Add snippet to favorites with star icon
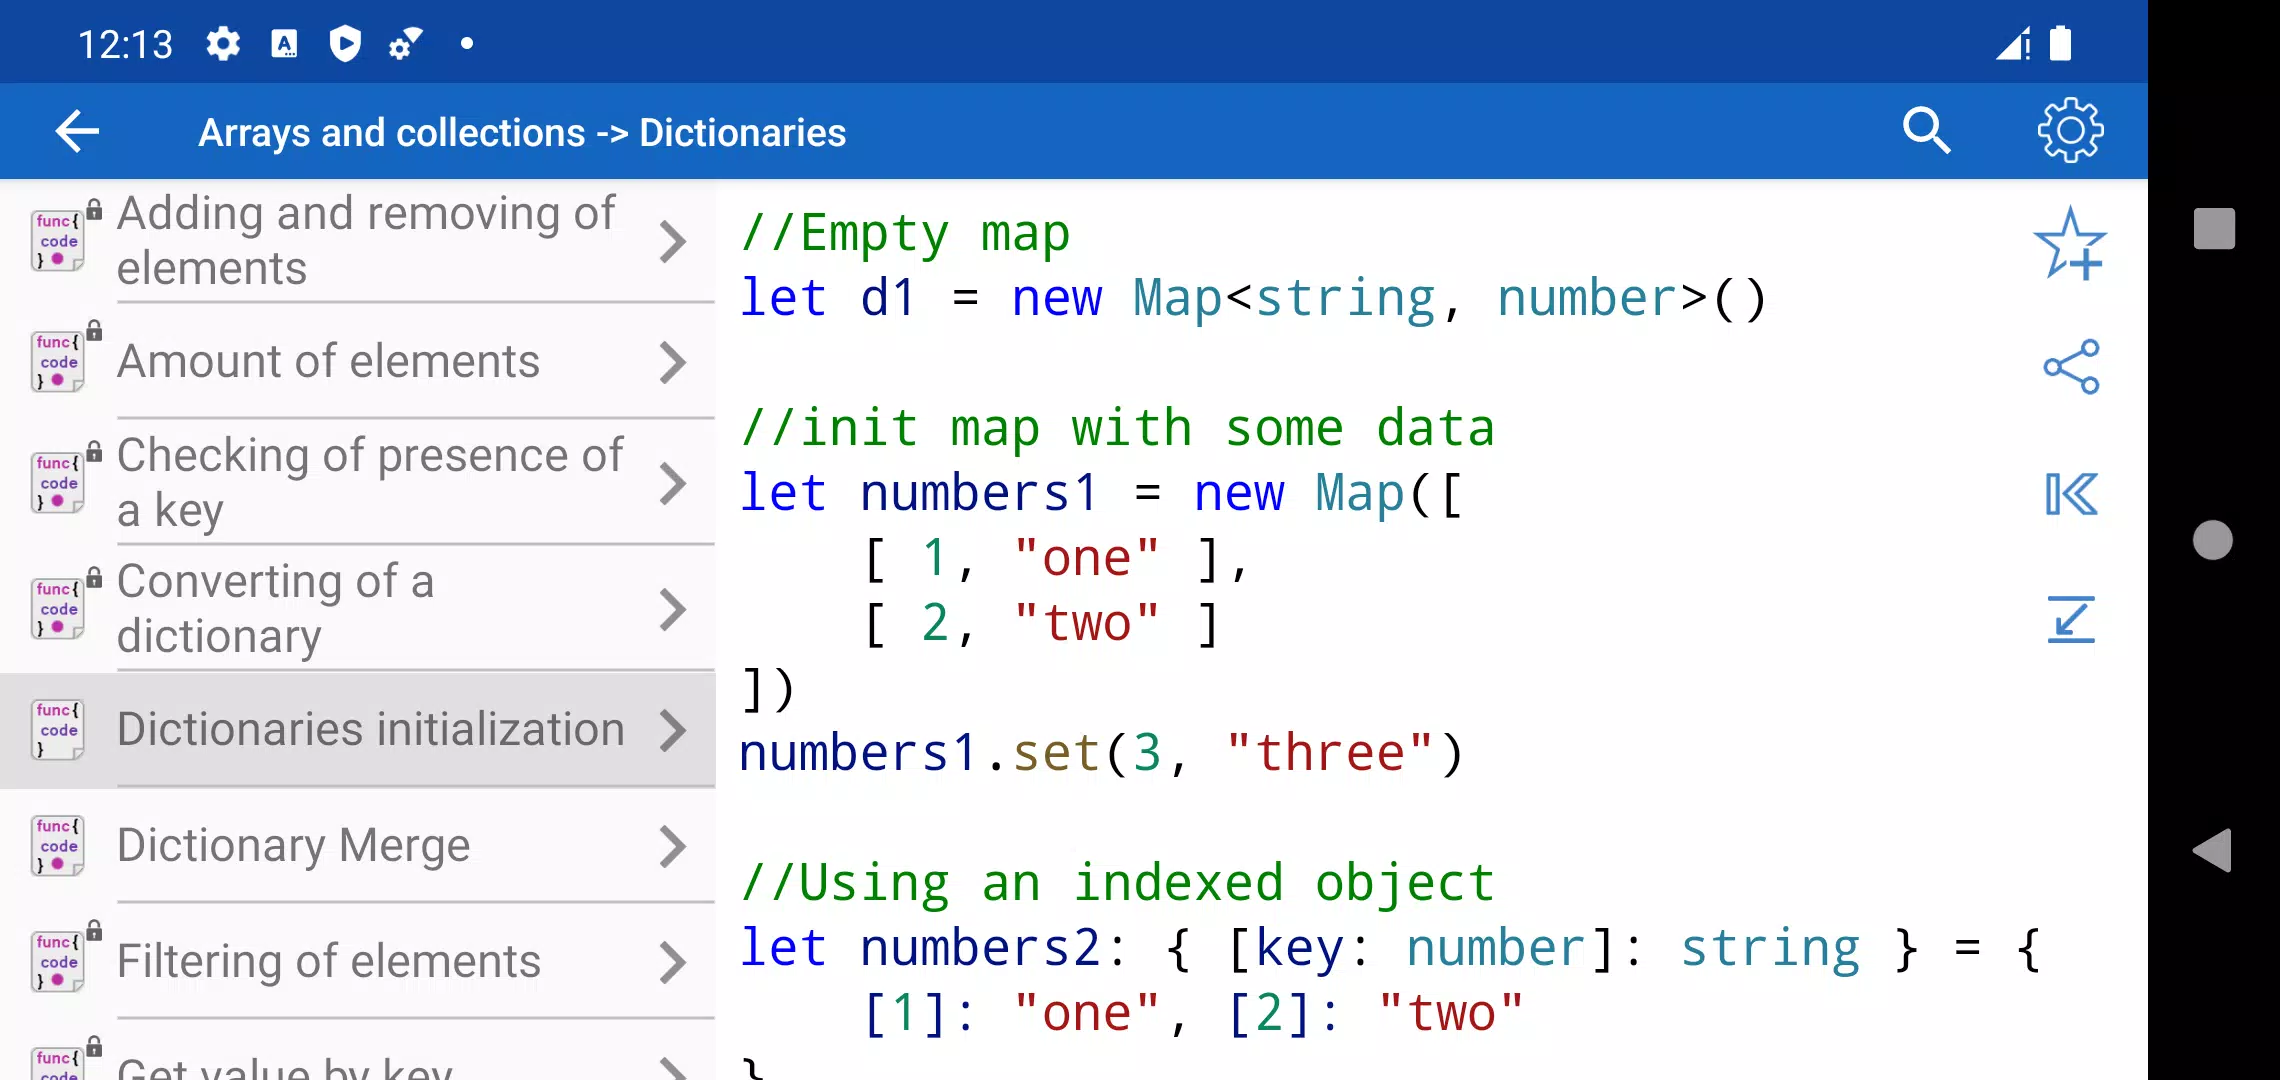Image resolution: width=2280 pixels, height=1080 pixels. 2070,243
